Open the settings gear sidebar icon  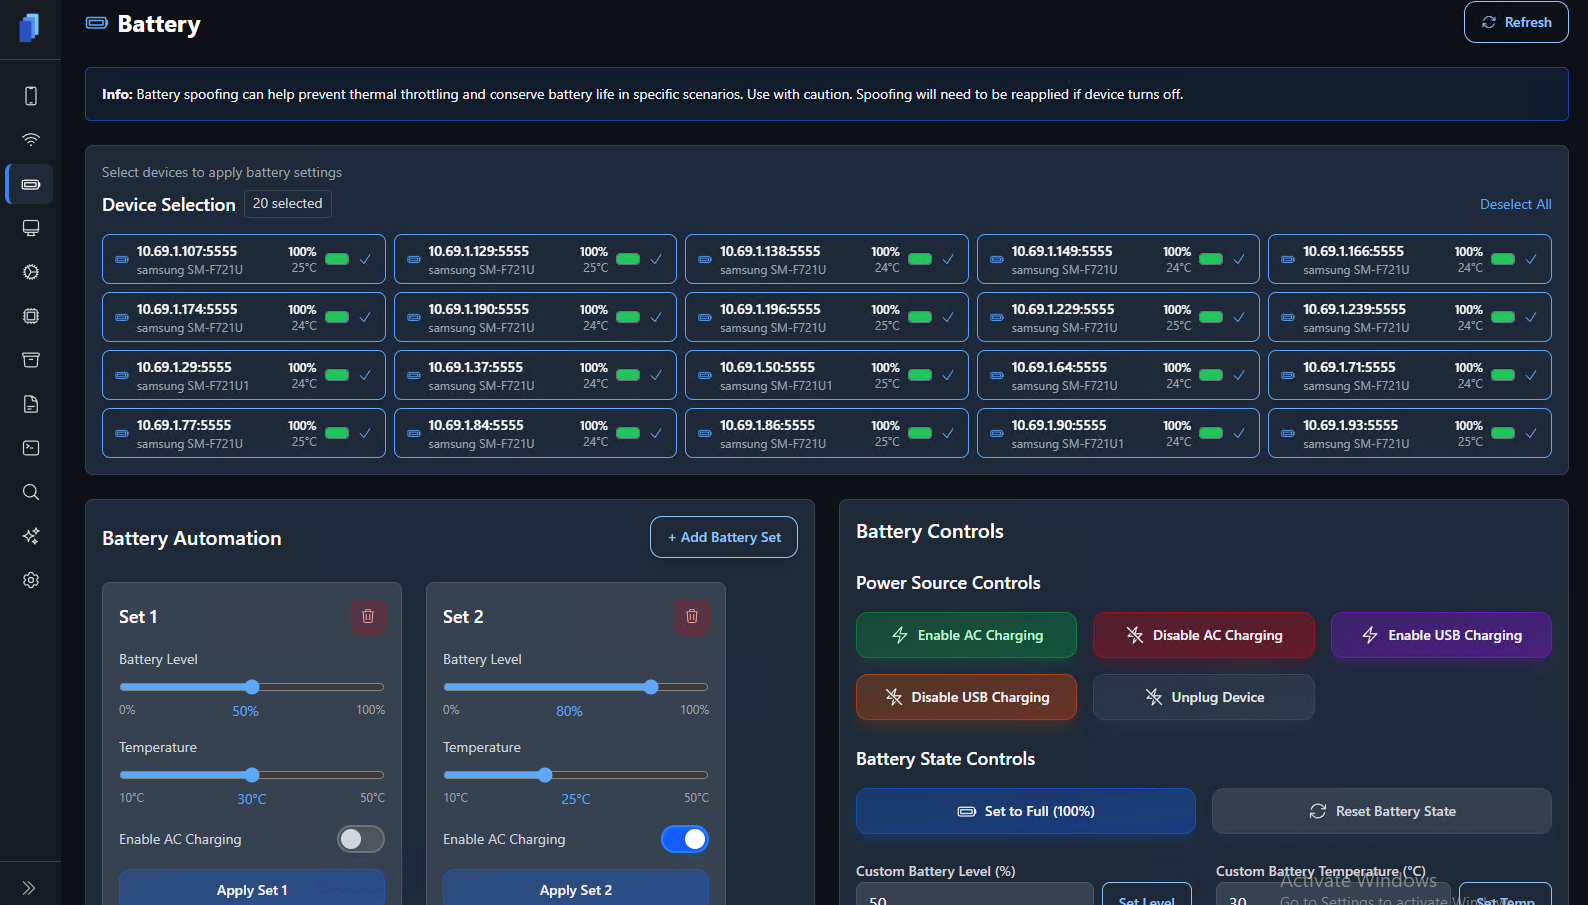coord(31,580)
